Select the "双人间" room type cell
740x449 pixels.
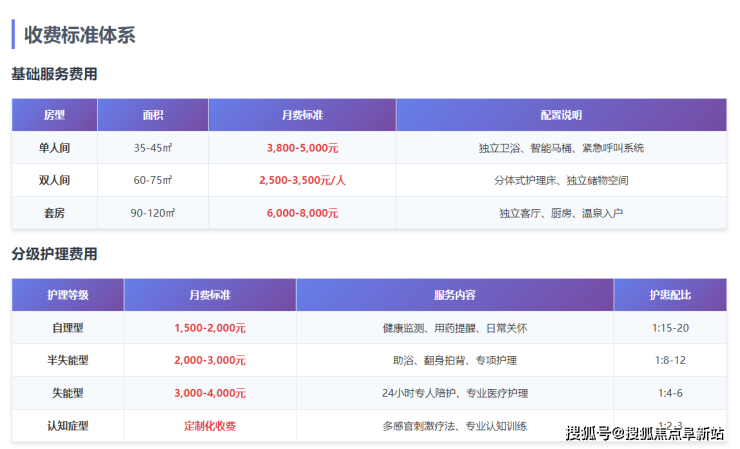point(54,181)
